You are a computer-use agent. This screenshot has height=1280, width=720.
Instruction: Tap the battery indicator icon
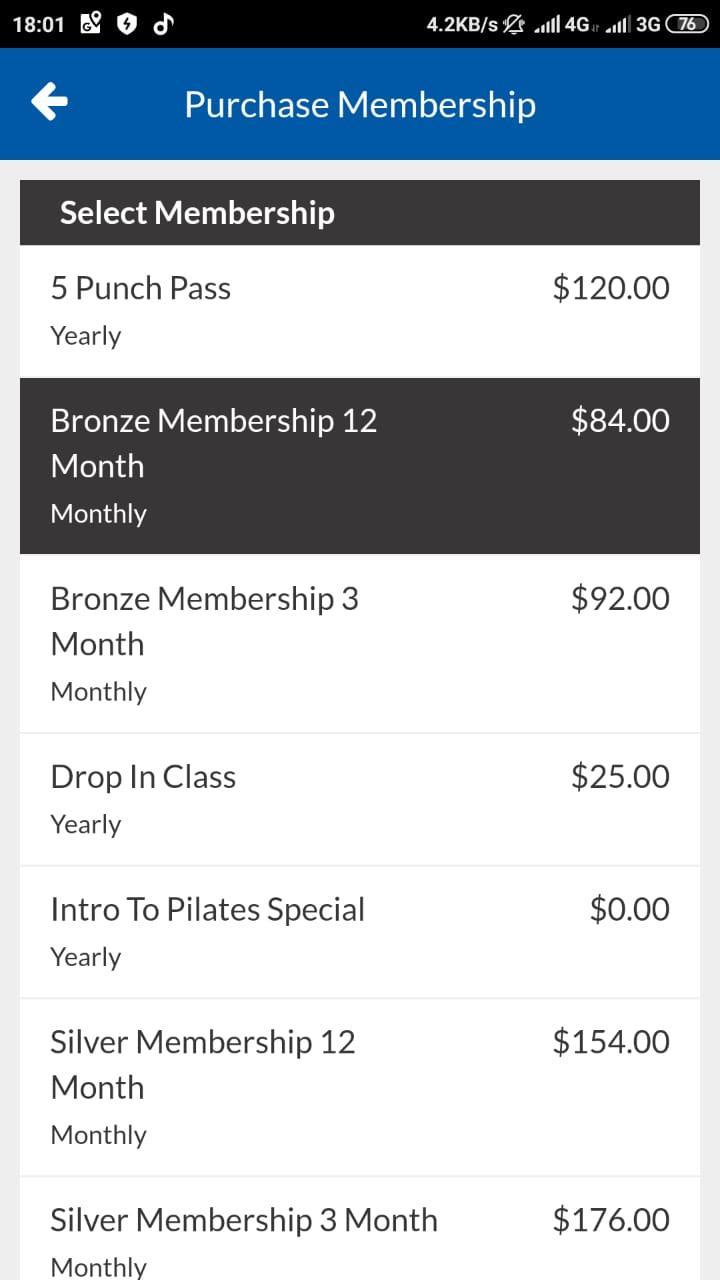[687, 24]
